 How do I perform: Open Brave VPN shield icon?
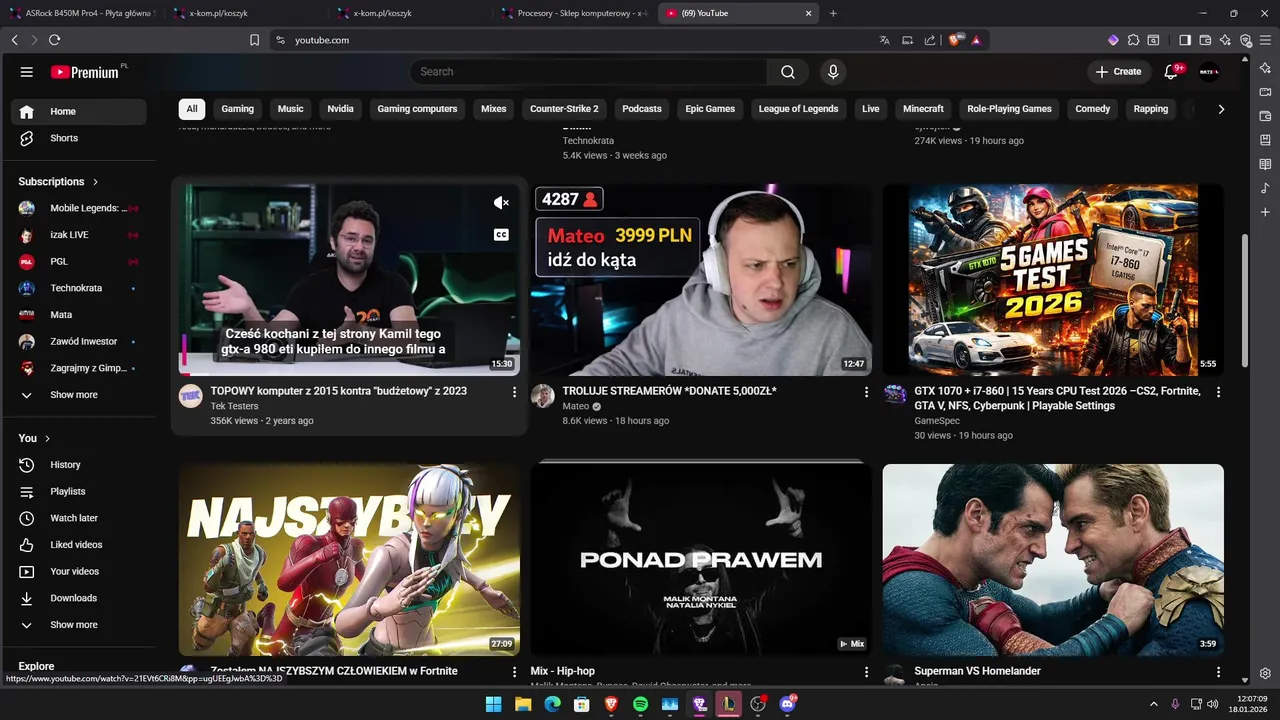pyautogui.click(x=1246, y=40)
